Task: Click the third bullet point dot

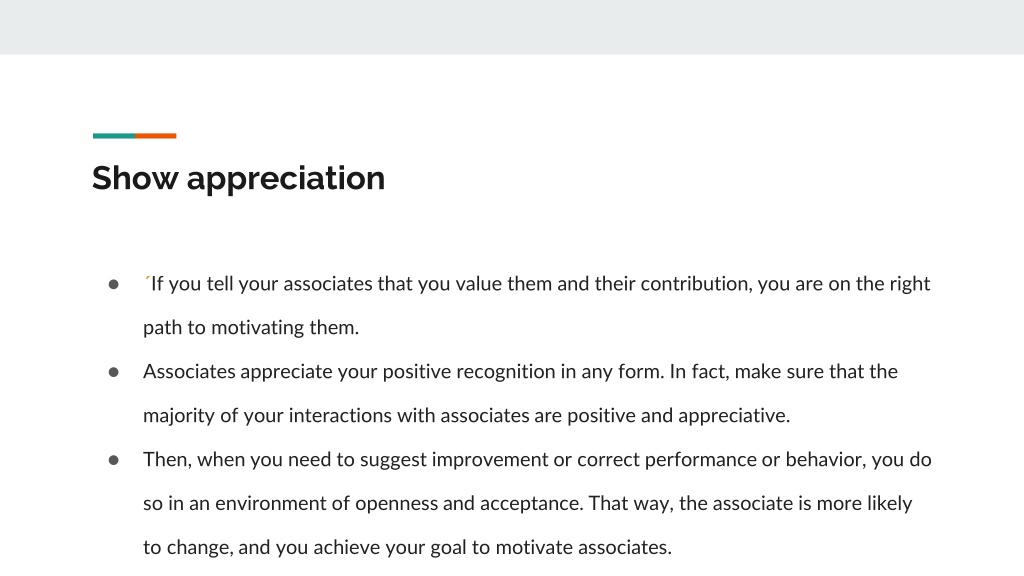Action: [114, 460]
